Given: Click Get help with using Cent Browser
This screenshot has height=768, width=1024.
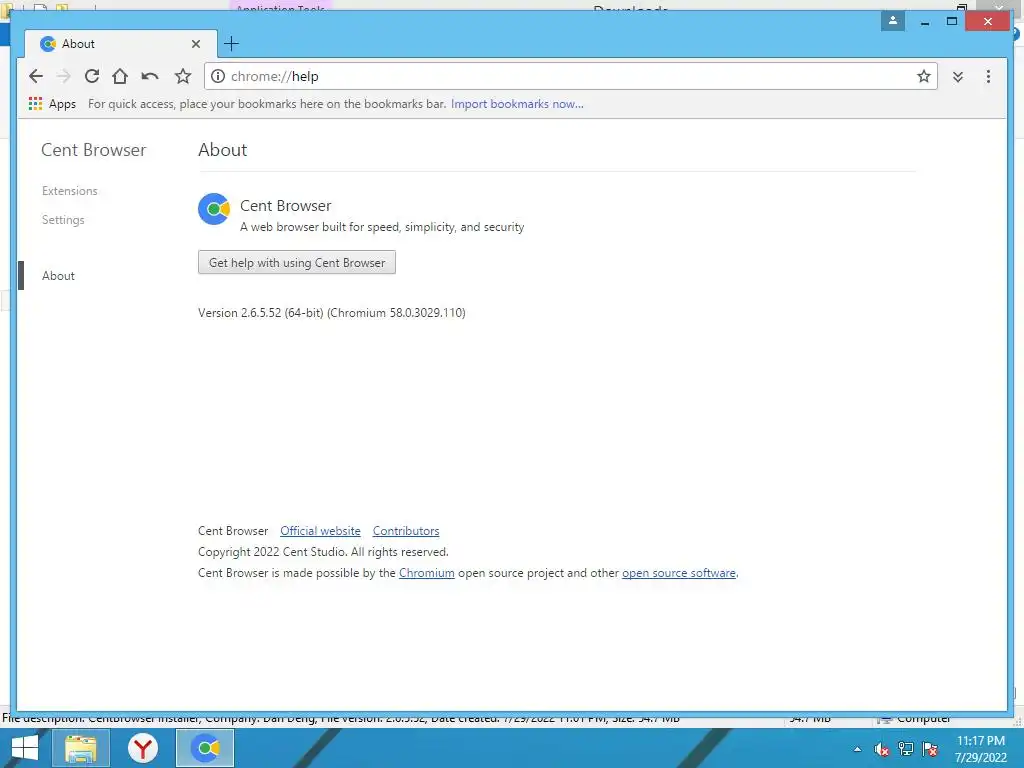Looking at the screenshot, I should [x=296, y=263].
